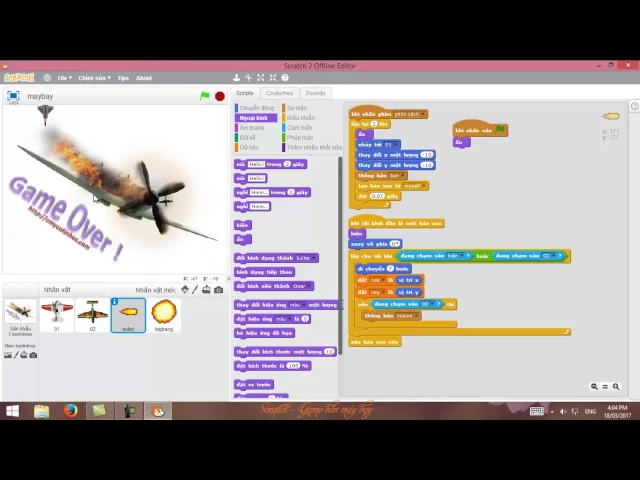Expand the 'Over' costume dropdown in block

coord(307,286)
